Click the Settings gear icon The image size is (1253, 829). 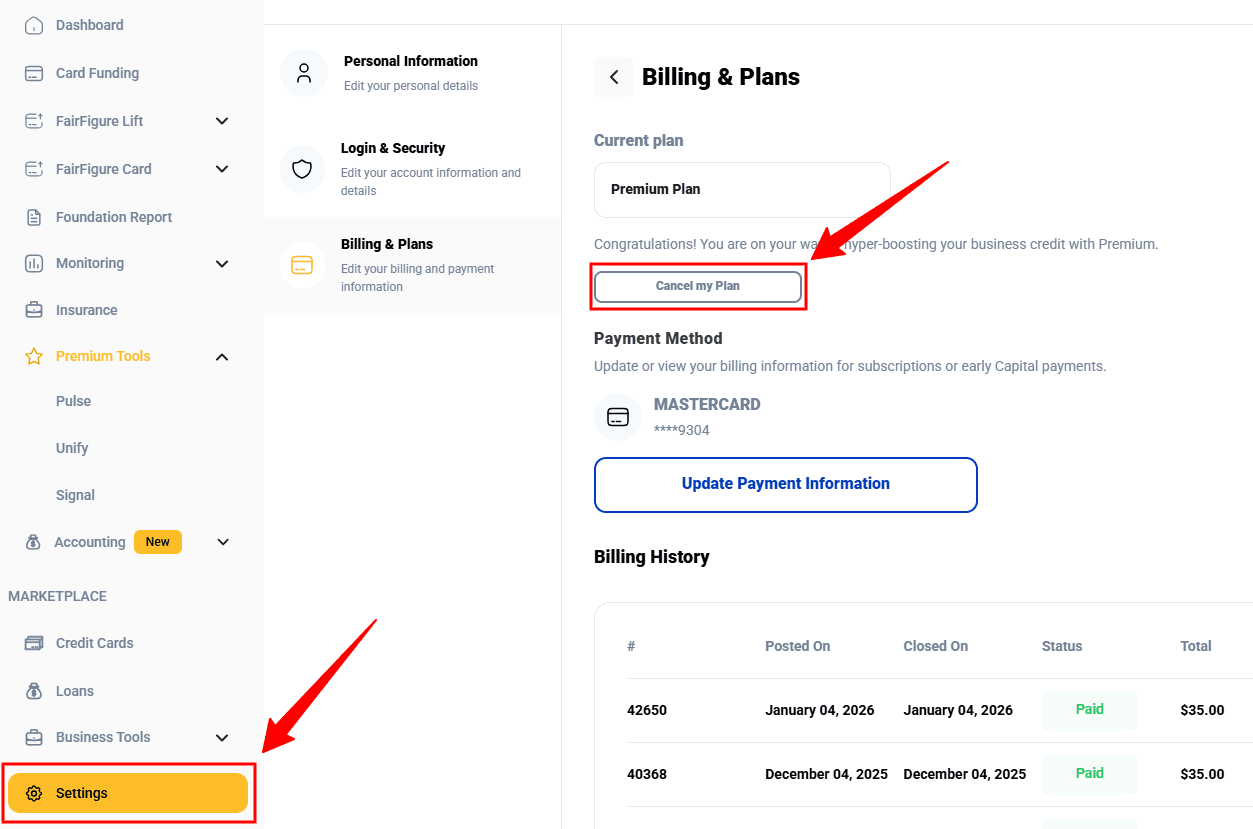tap(34, 793)
